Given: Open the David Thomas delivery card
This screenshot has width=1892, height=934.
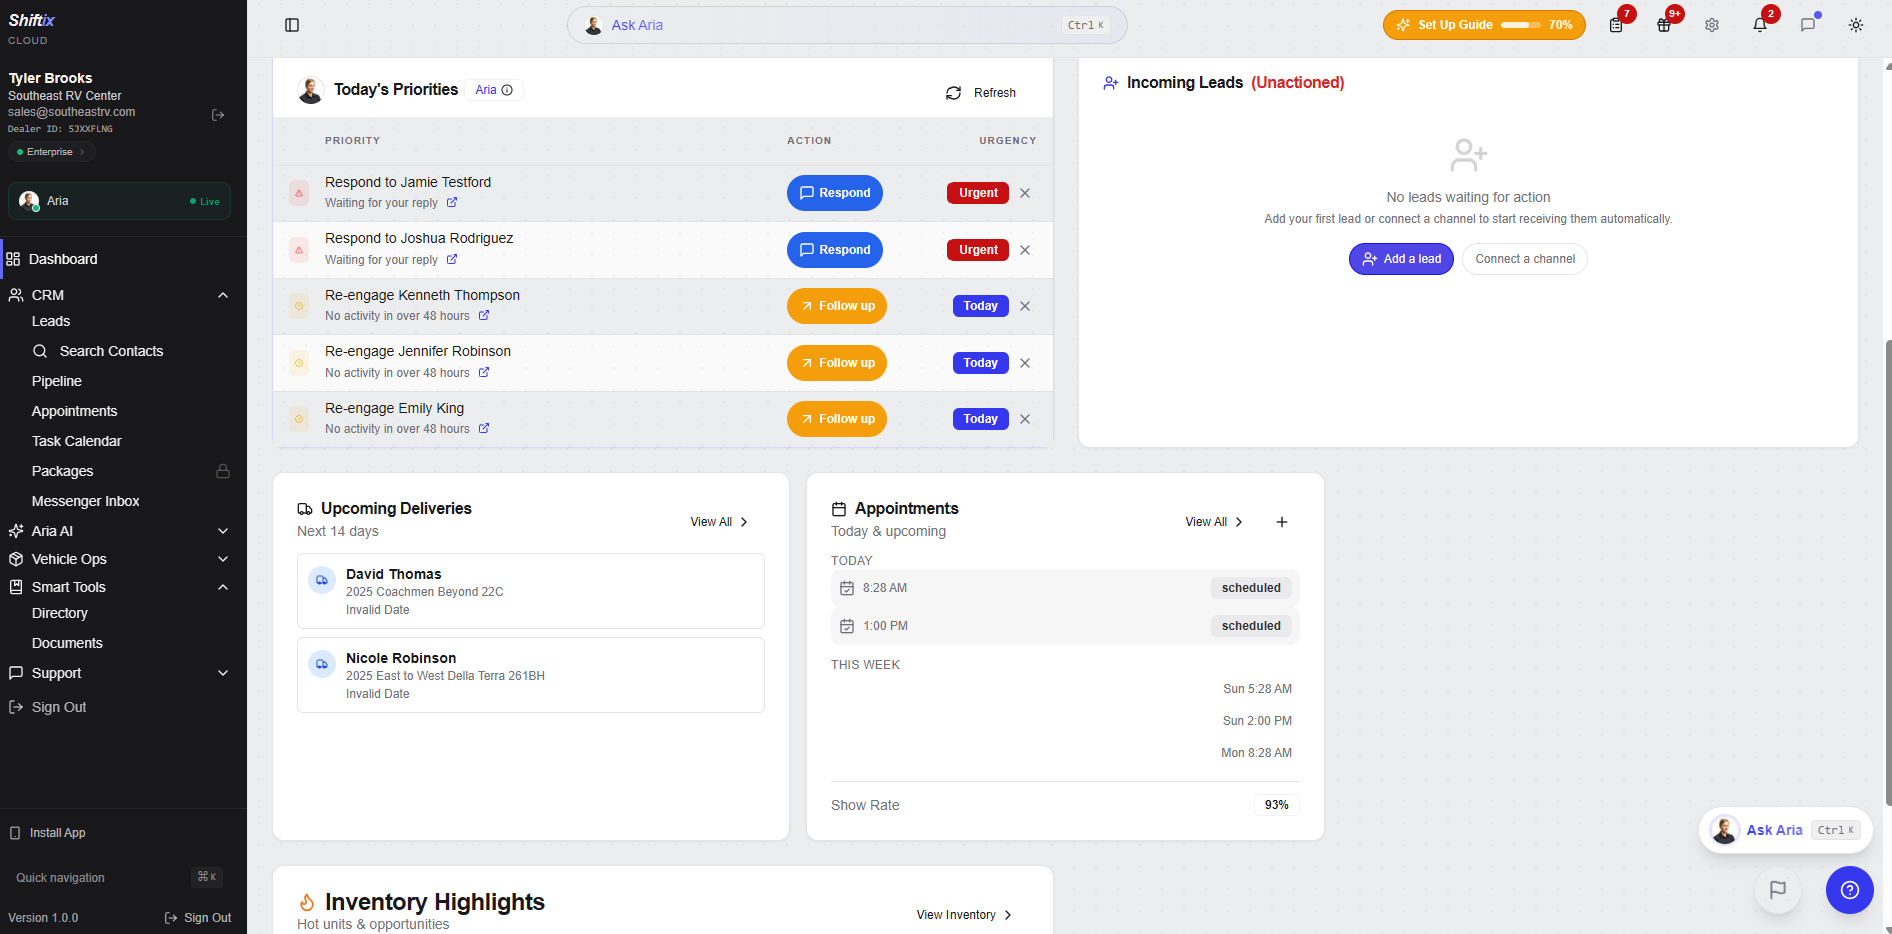Looking at the screenshot, I should click(531, 591).
